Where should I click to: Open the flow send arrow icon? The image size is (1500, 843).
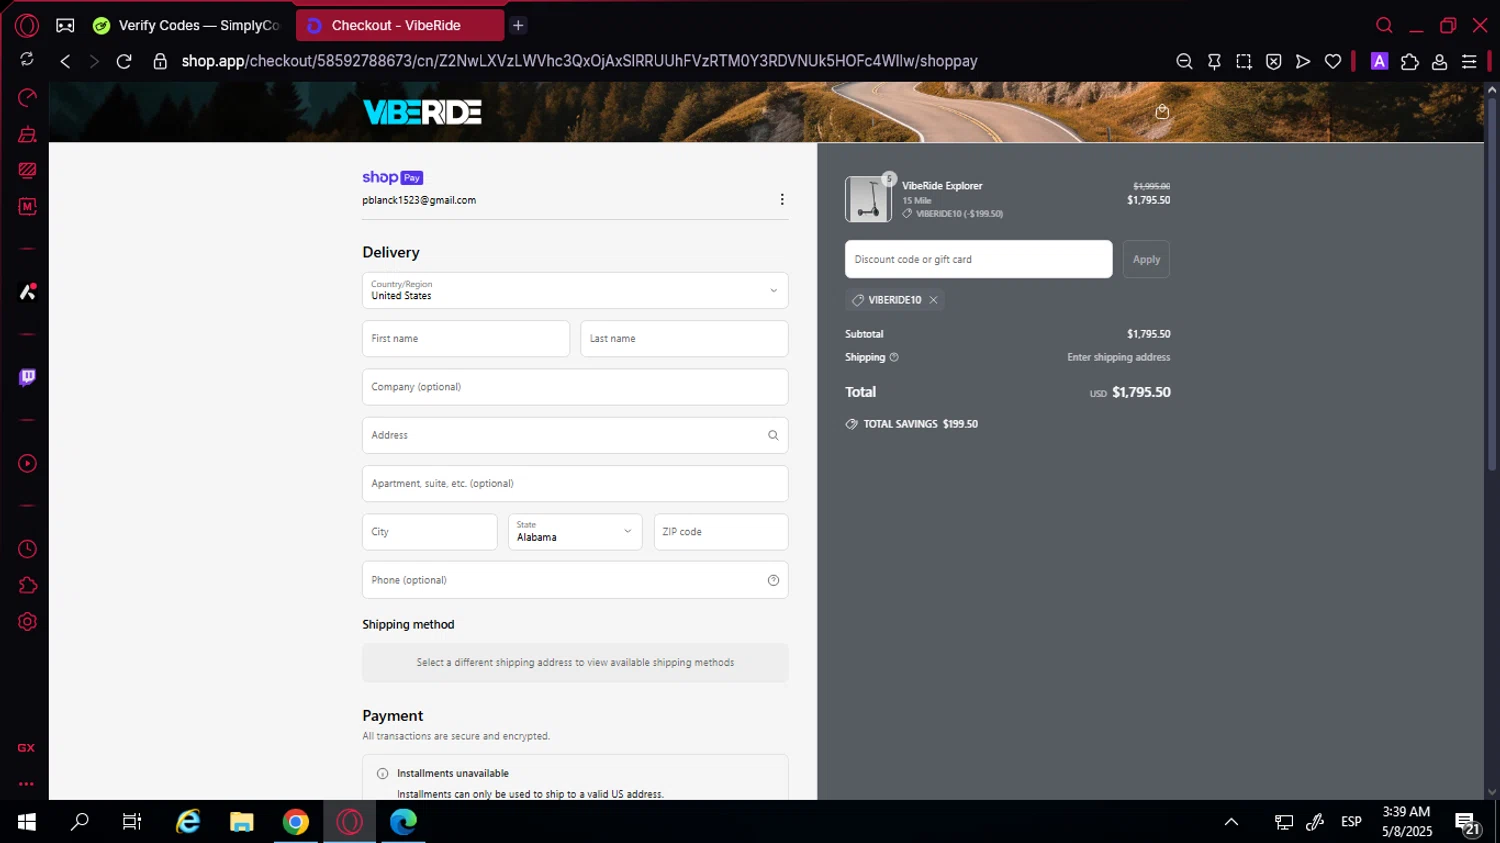coord(1303,62)
